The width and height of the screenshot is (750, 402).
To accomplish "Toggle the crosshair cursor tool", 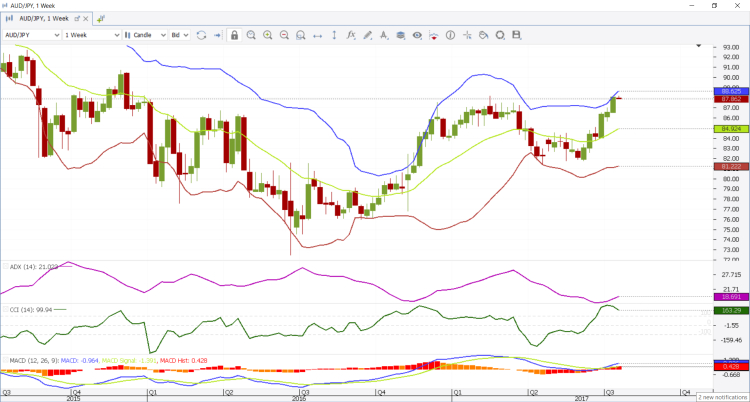I will point(467,35).
